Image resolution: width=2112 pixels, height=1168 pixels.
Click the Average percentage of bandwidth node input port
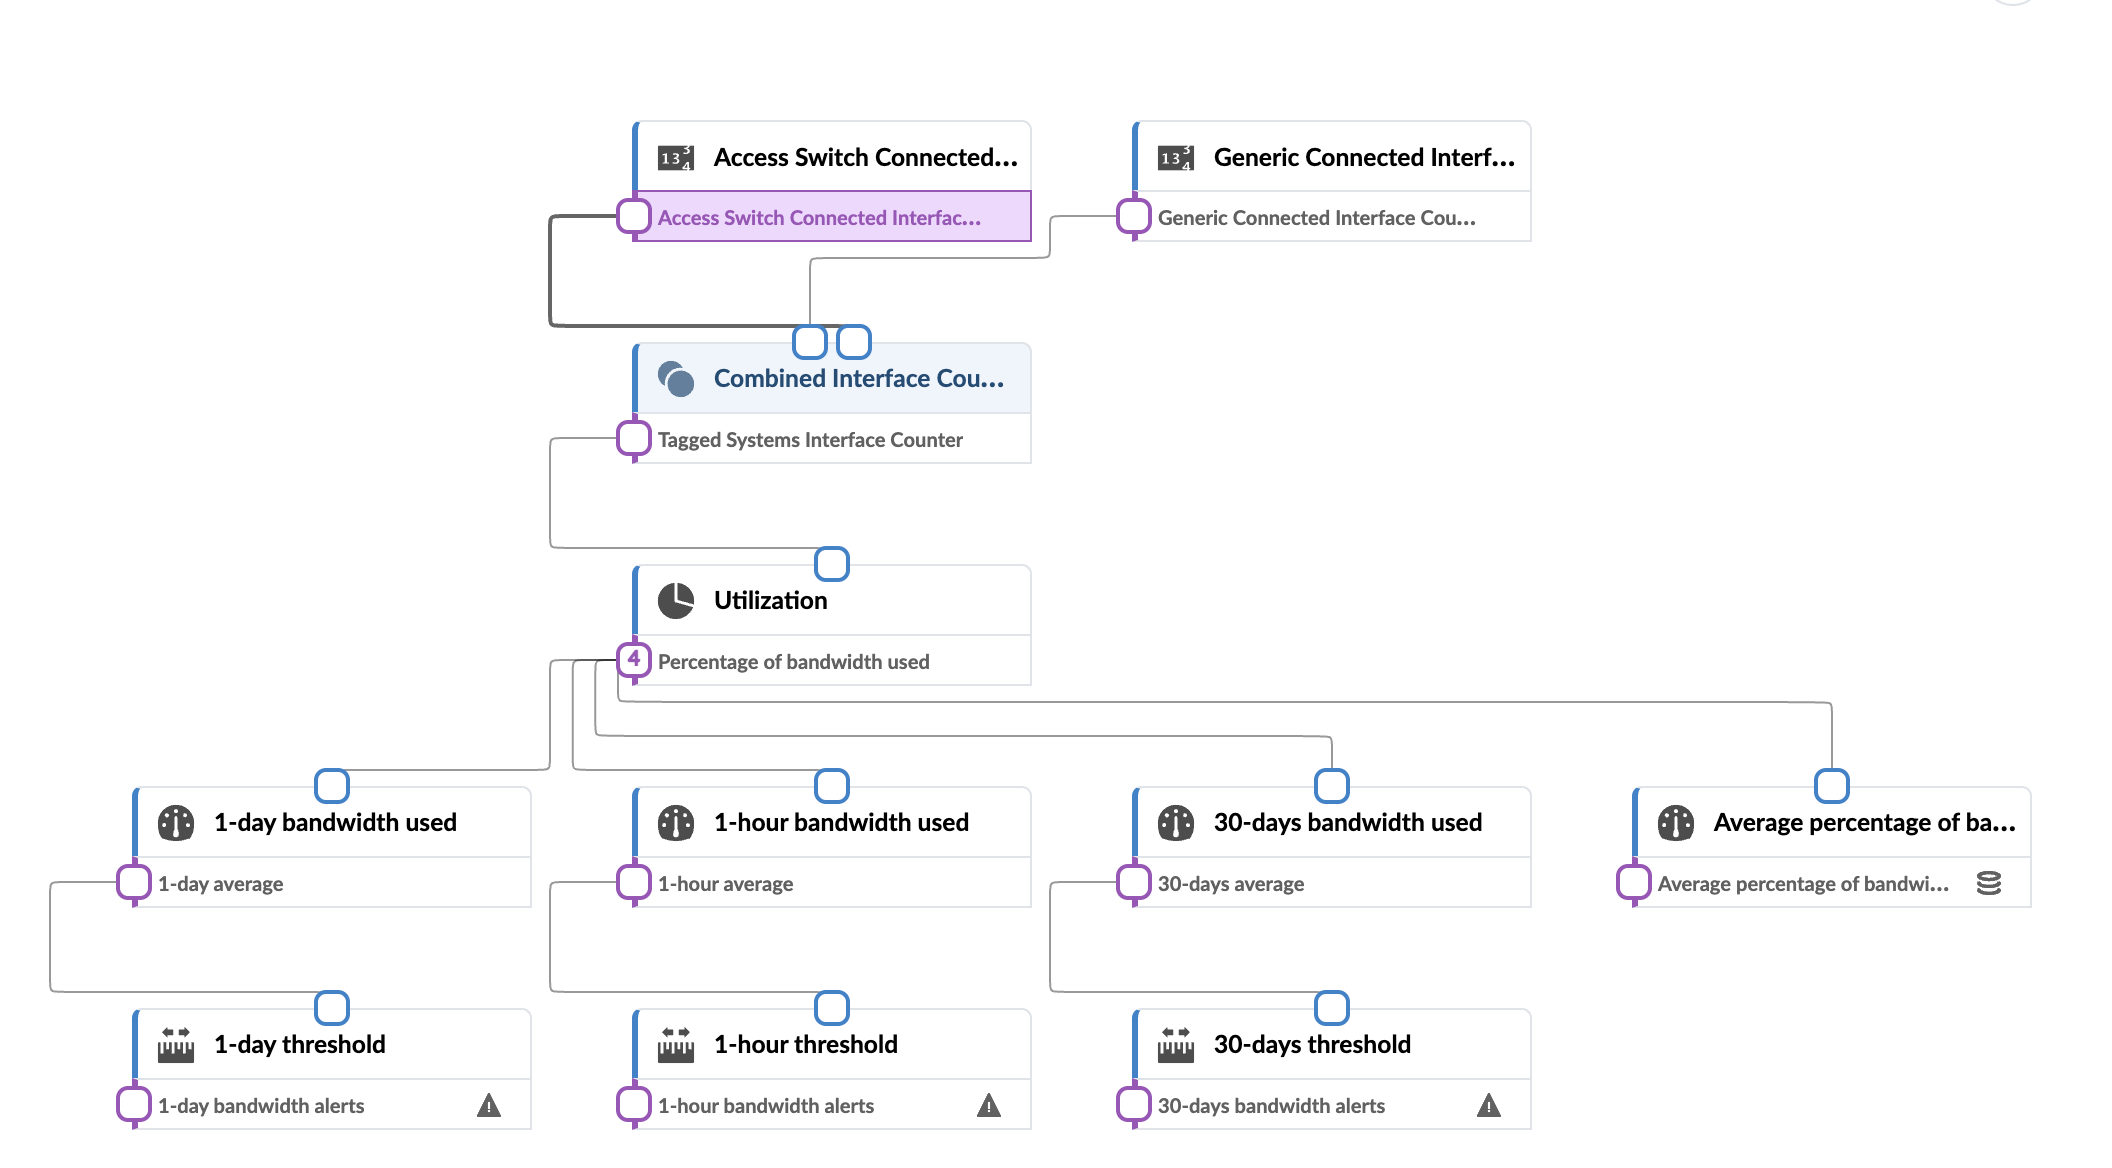tap(1832, 786)
